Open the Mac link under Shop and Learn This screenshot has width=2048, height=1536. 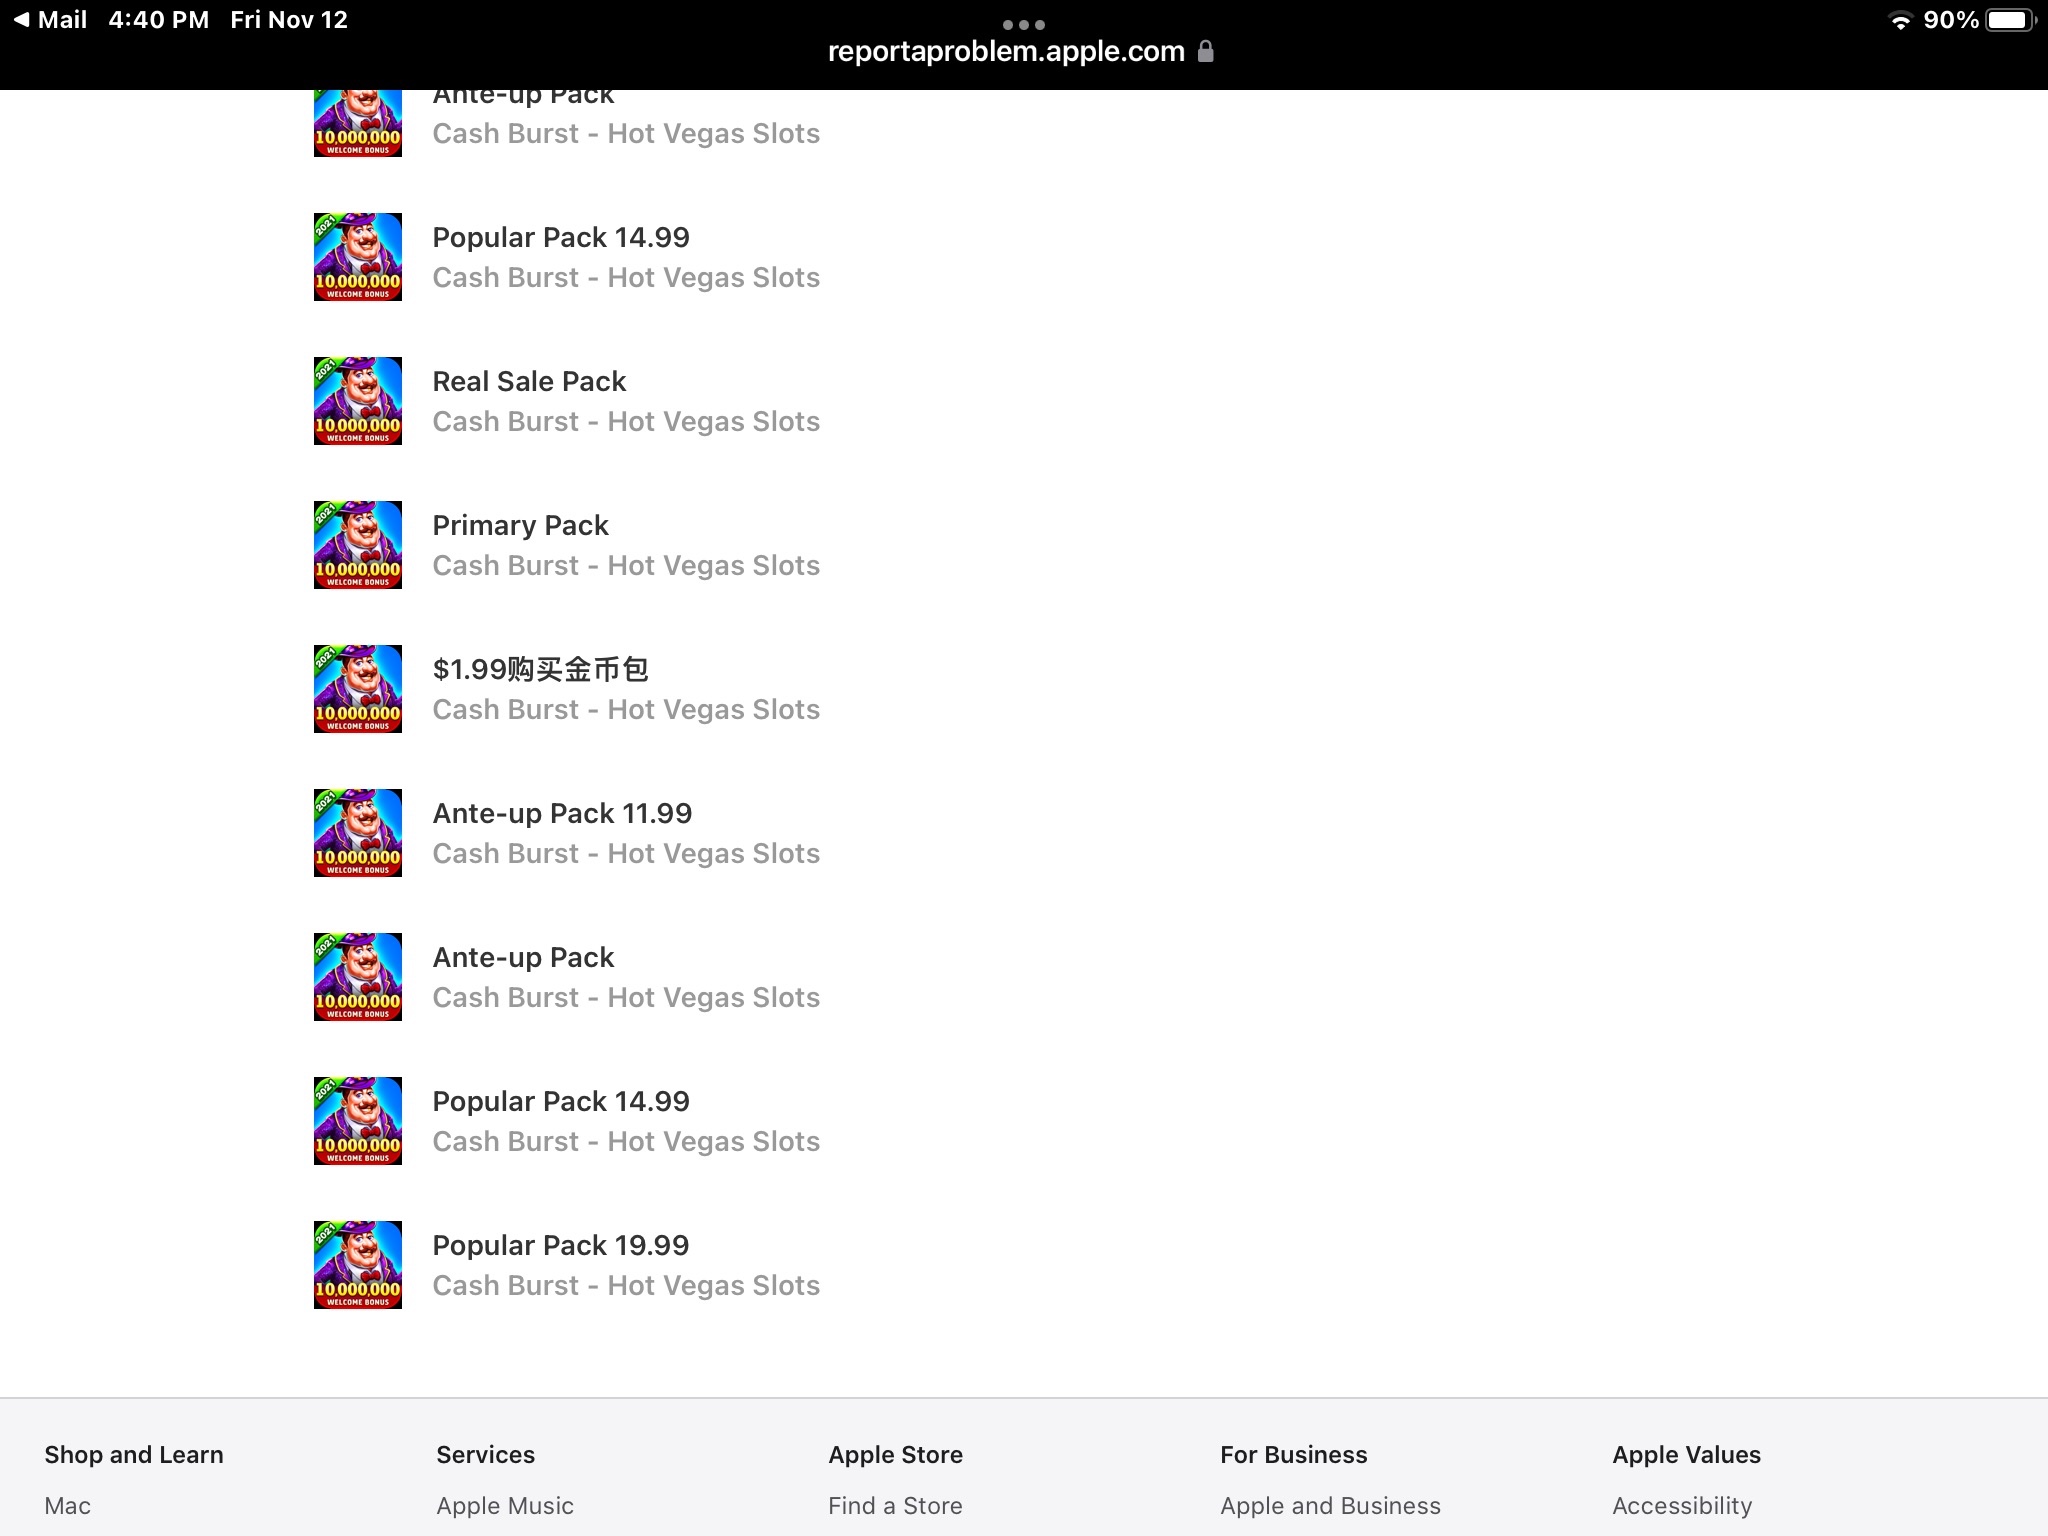pyautogui.click(x=67, y=1506)
